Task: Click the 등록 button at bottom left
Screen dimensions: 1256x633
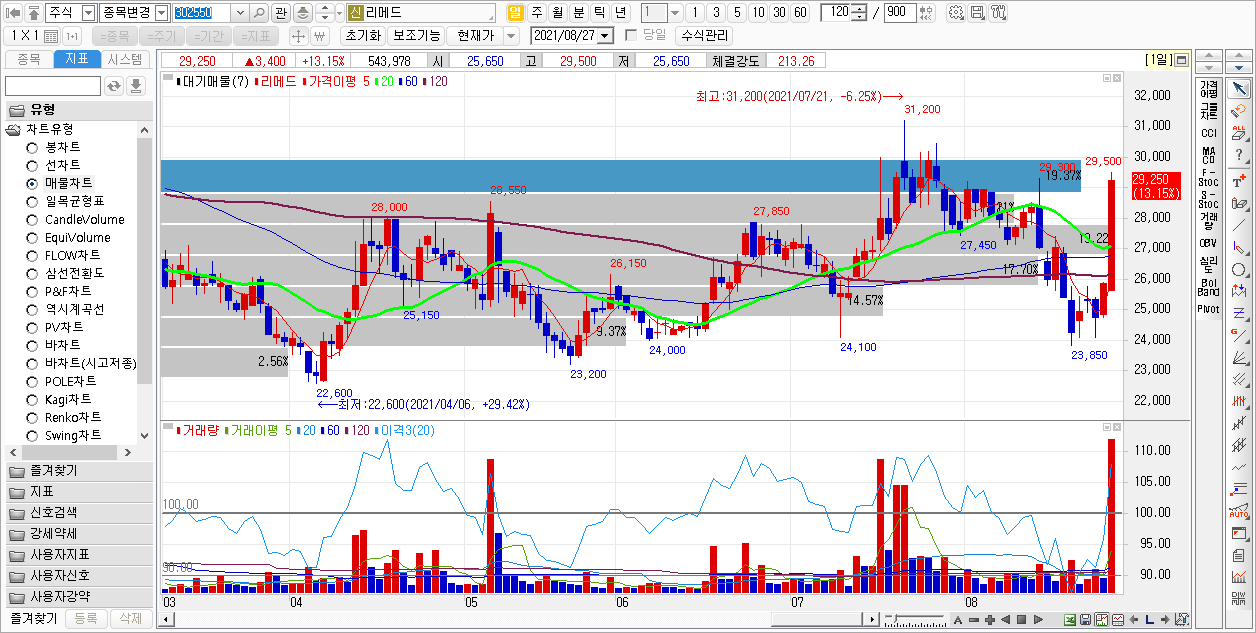Action: pos(86,619)
